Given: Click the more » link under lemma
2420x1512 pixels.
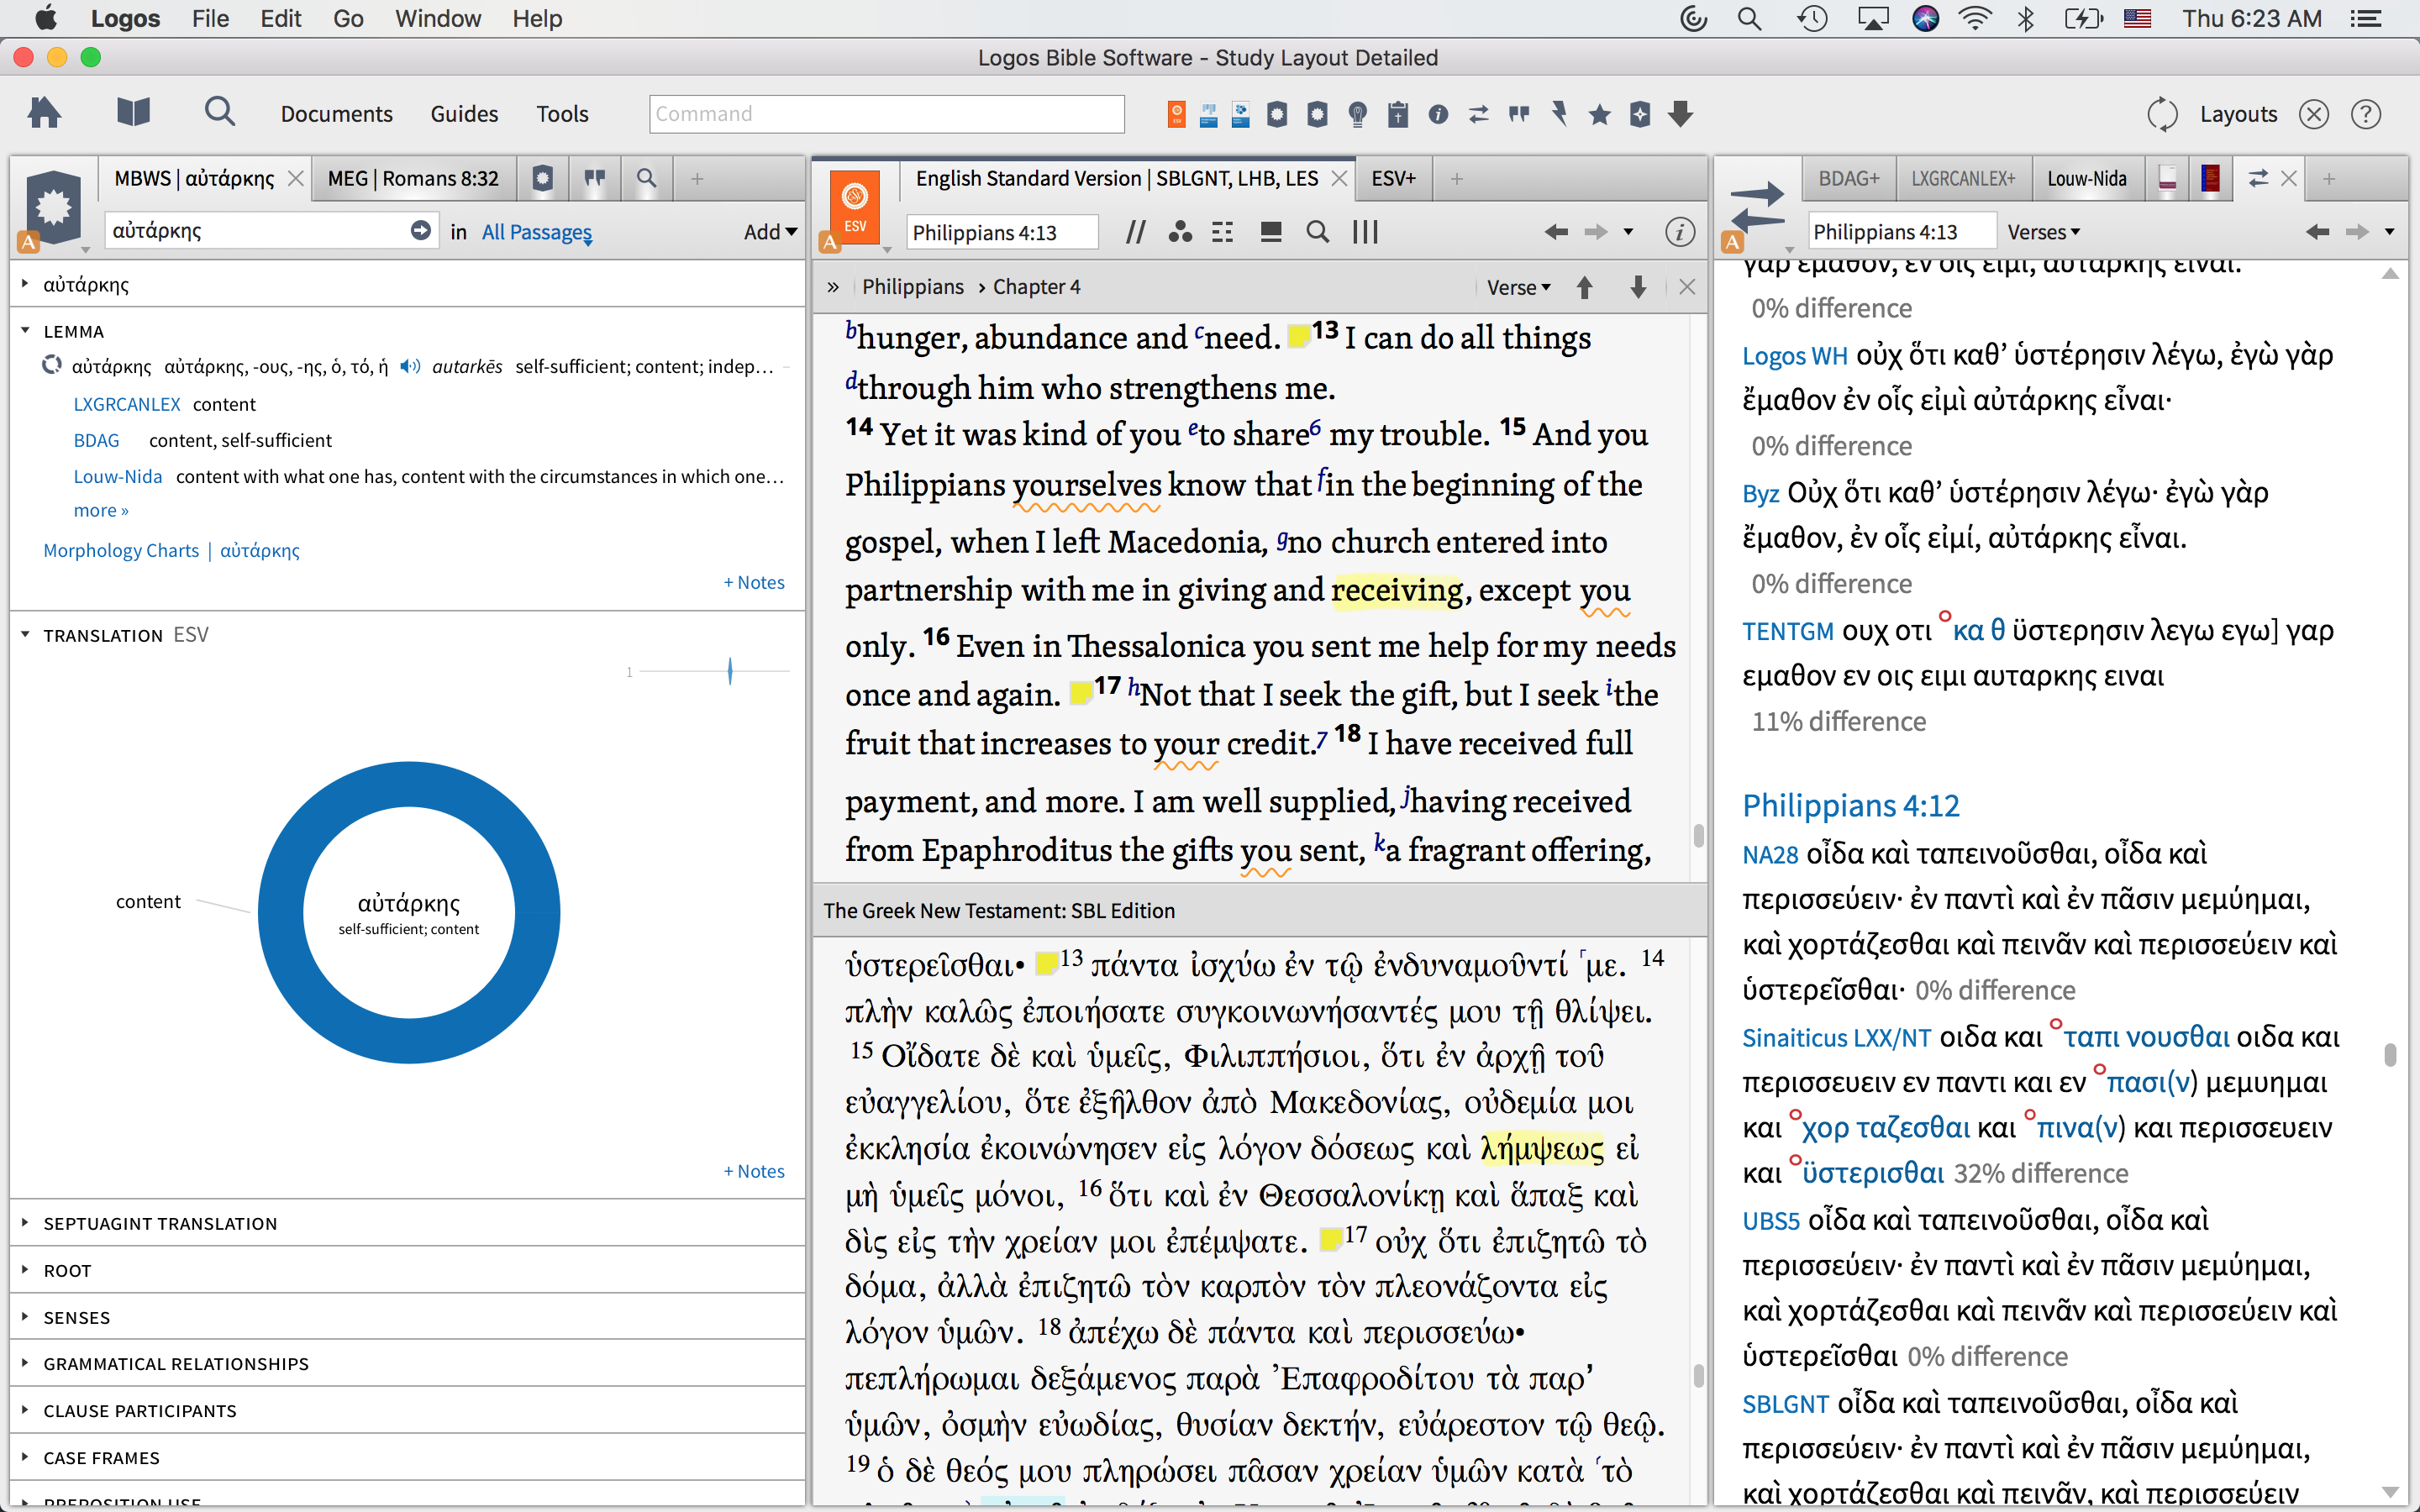Looking at the screenshot, I should [x=101, y=510].
